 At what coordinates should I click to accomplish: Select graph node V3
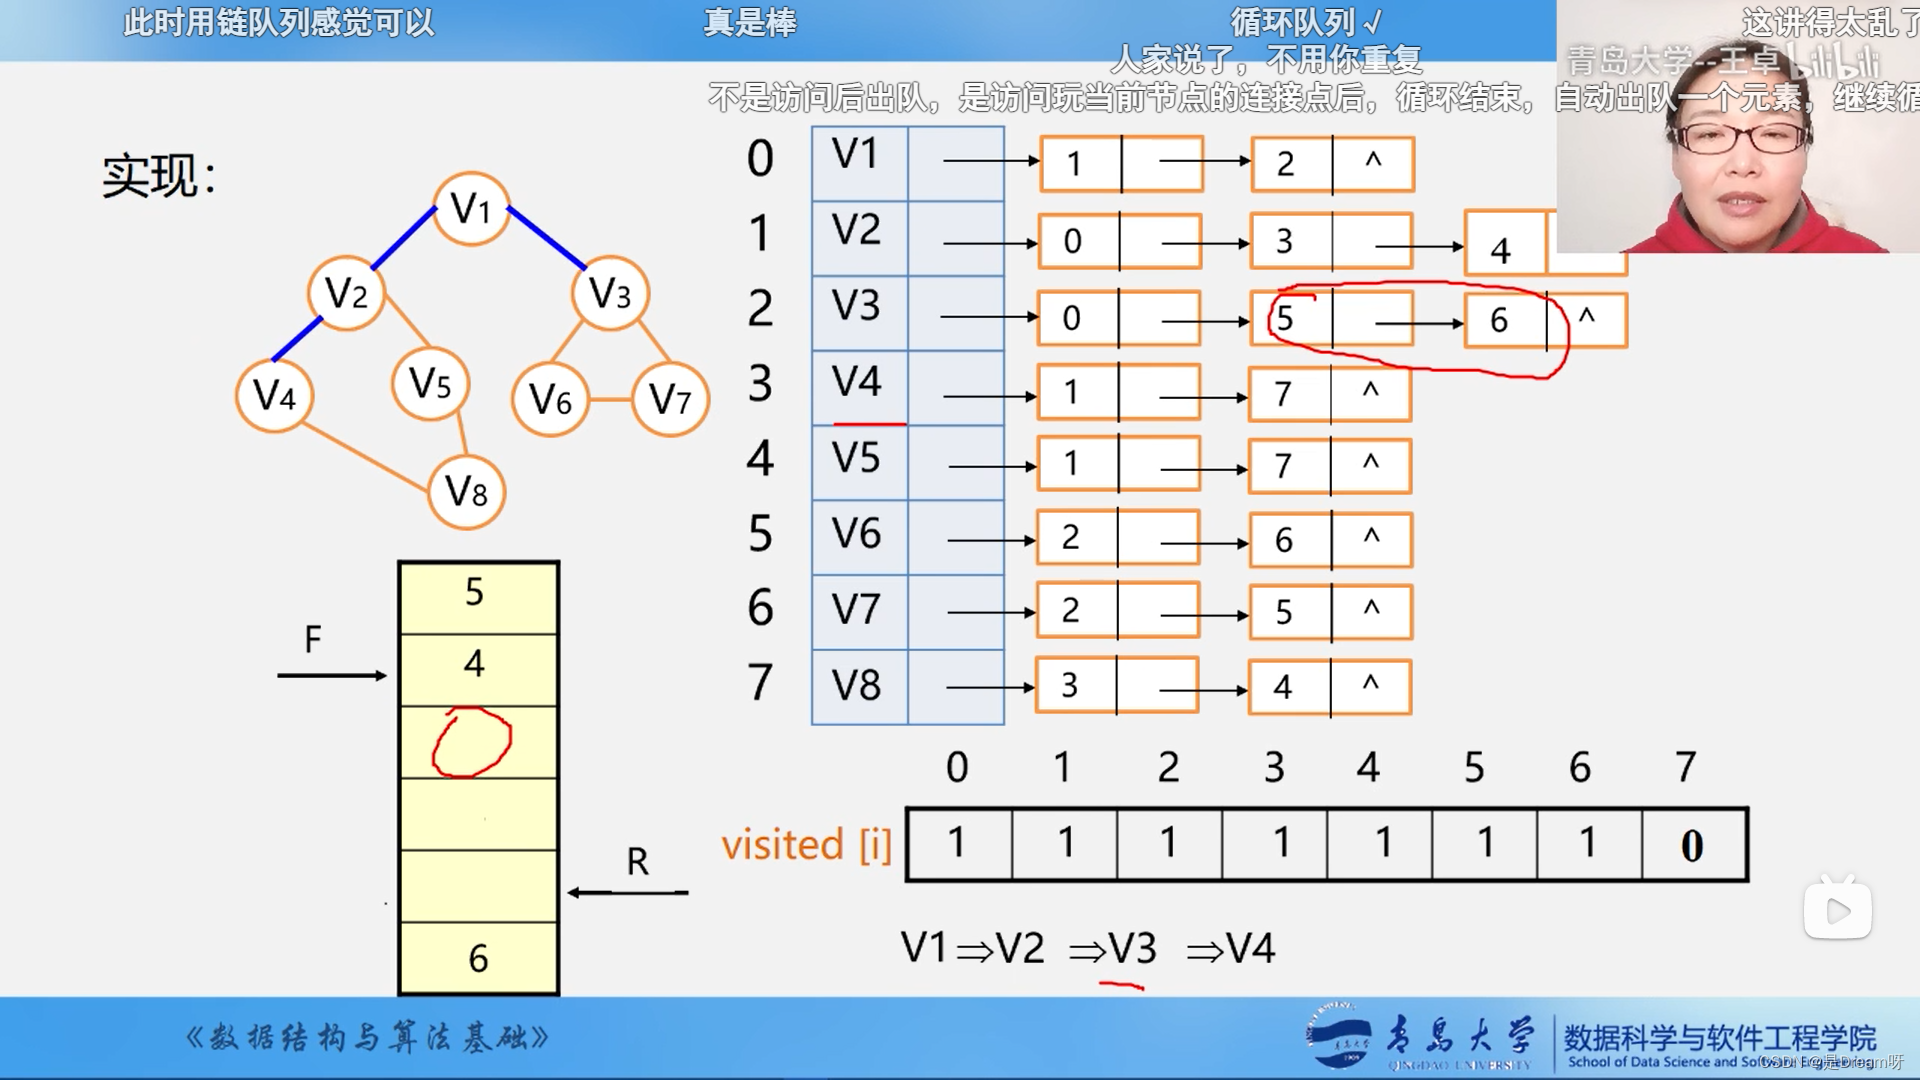(x=610, y=294)
